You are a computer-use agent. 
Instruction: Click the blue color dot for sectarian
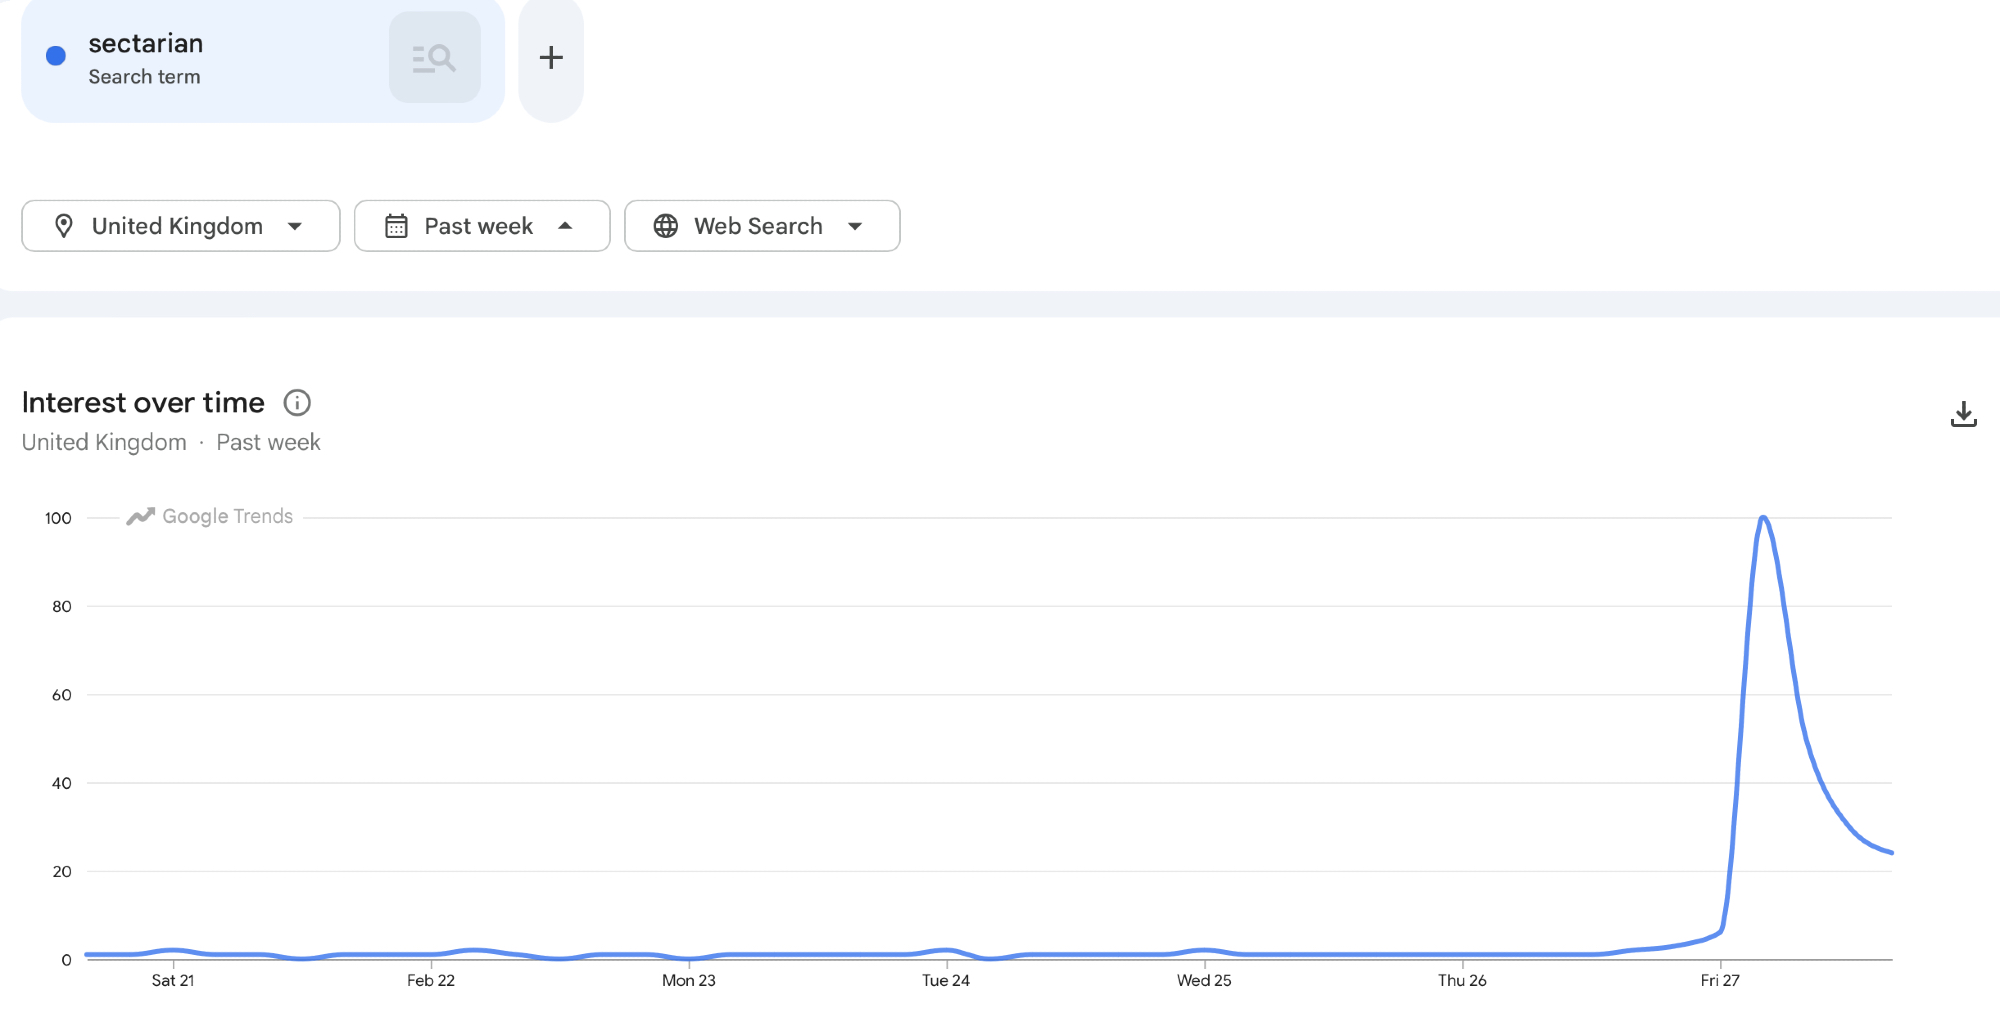(56, 56)
